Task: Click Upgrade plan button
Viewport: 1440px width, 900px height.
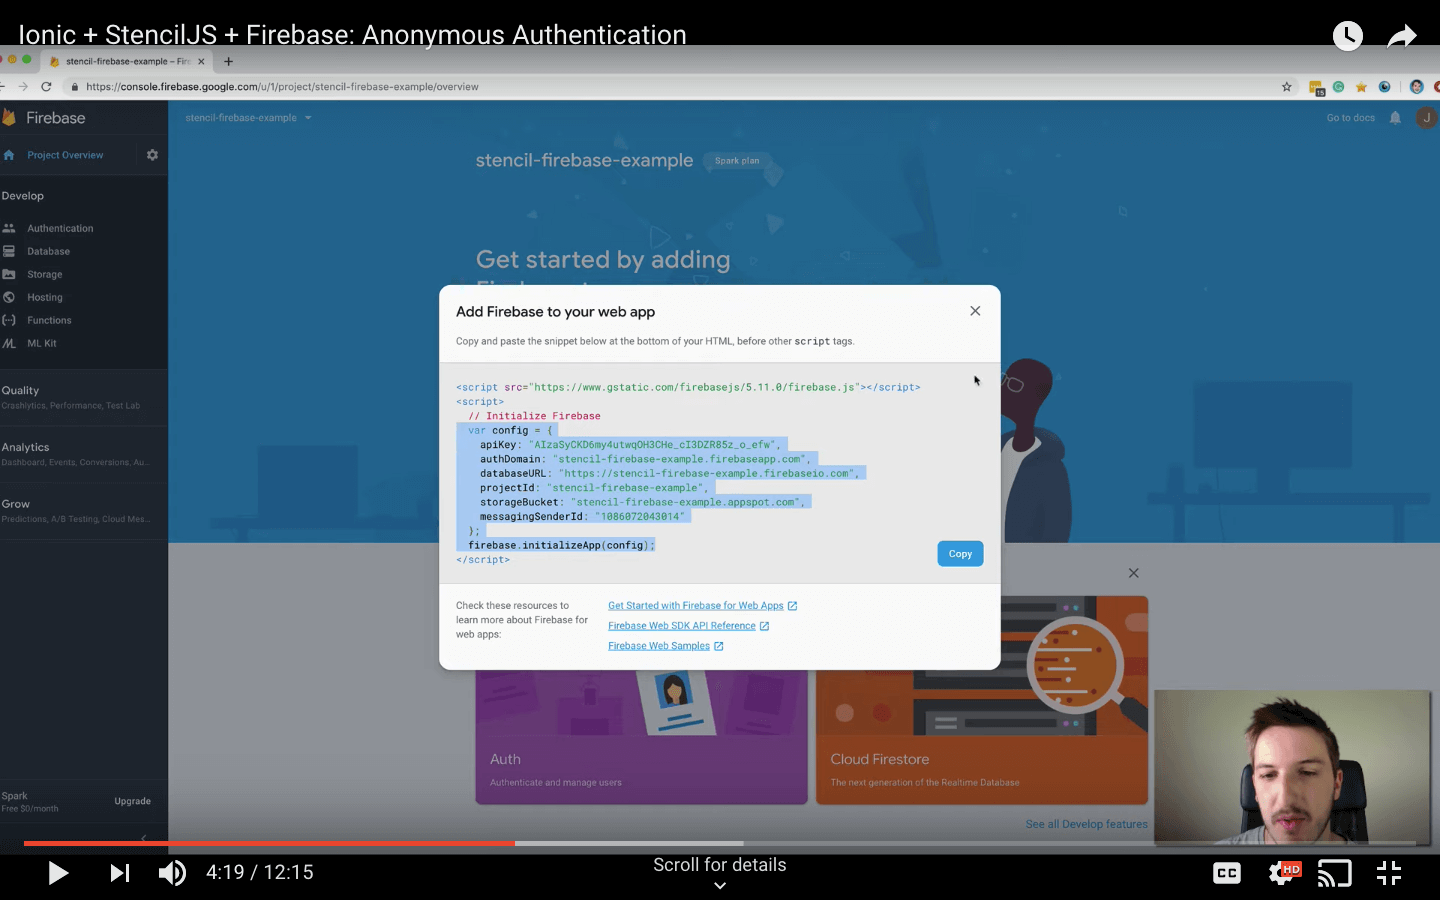Action: [132, 802]
